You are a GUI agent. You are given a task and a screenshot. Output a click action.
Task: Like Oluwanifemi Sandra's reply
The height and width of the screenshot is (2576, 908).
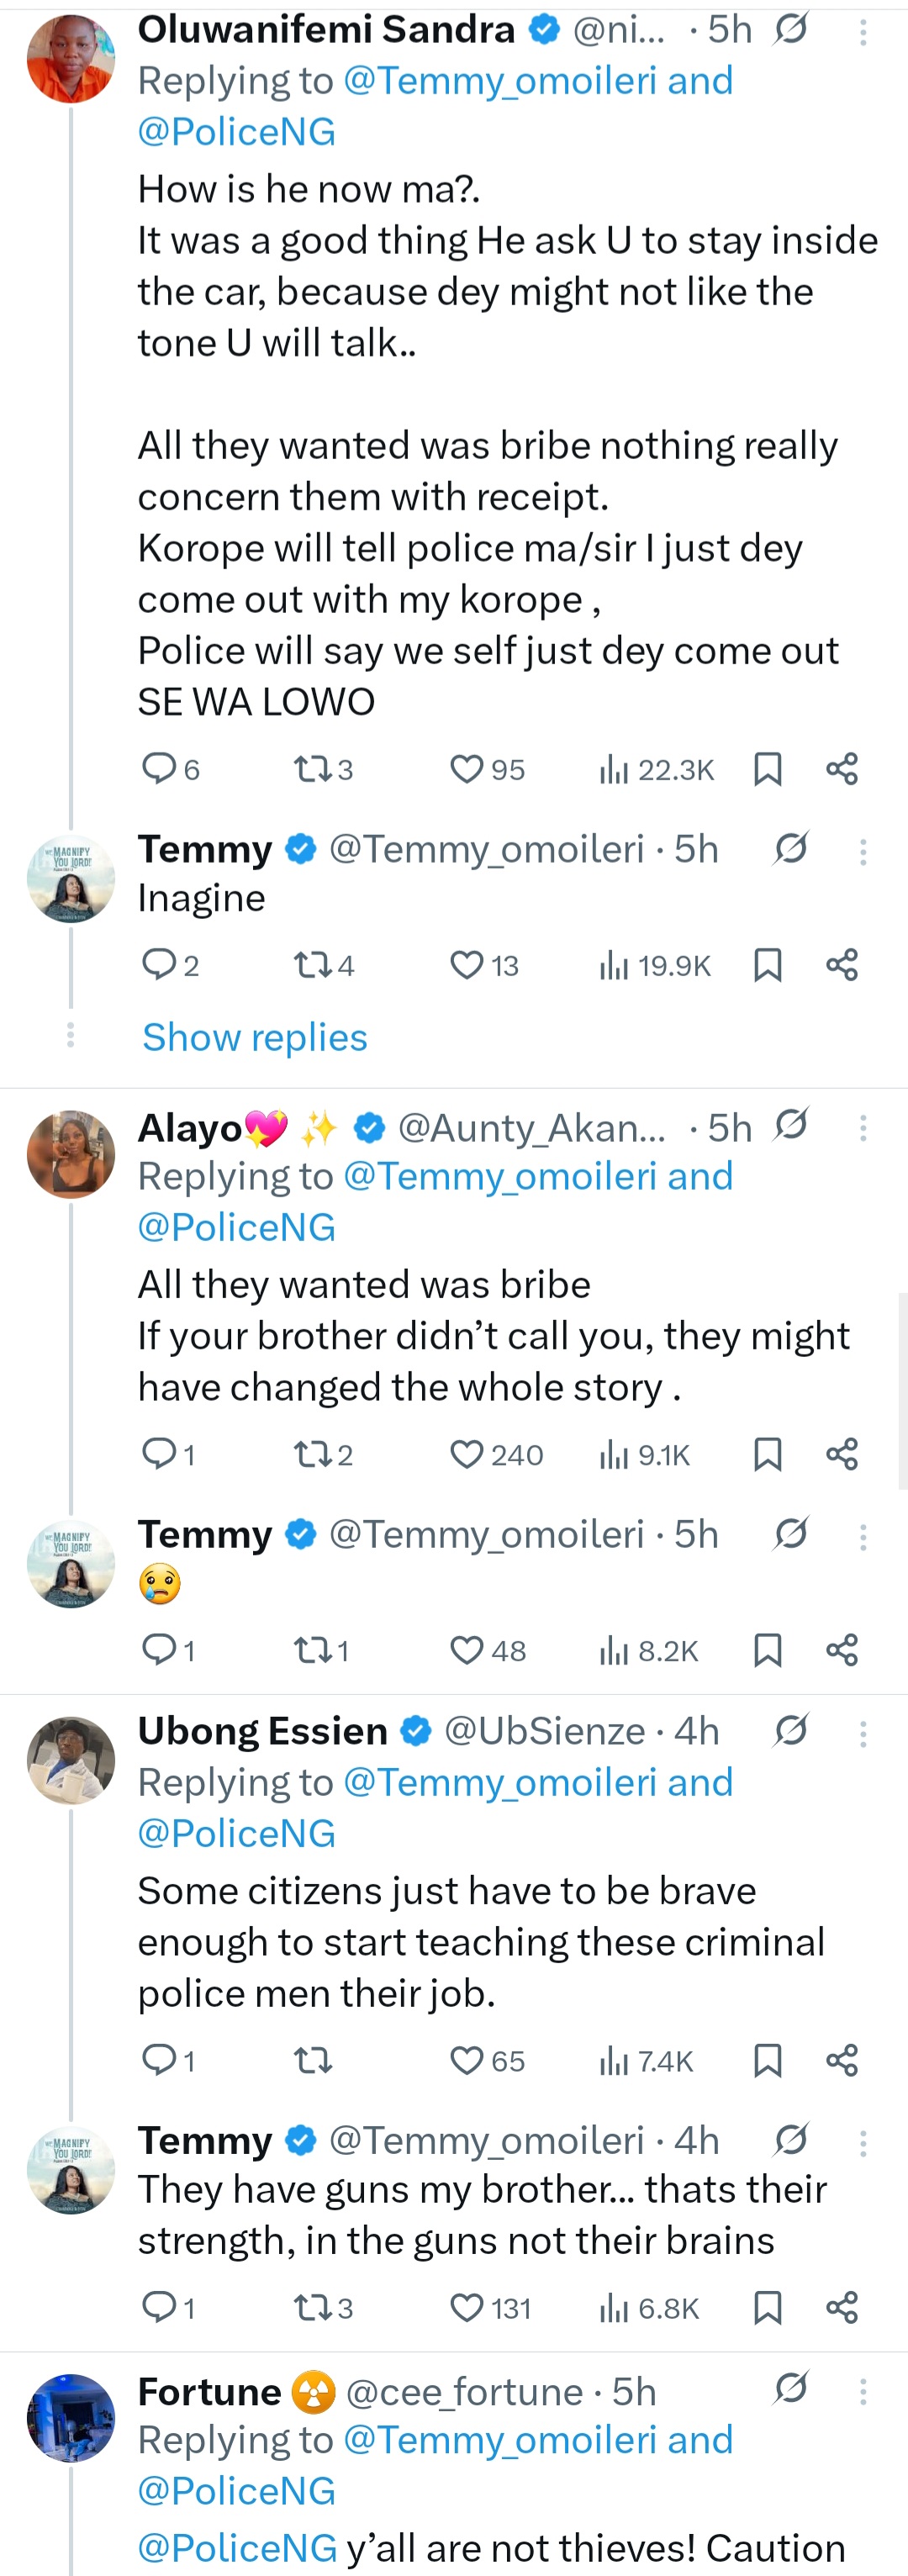pos(468,768)
